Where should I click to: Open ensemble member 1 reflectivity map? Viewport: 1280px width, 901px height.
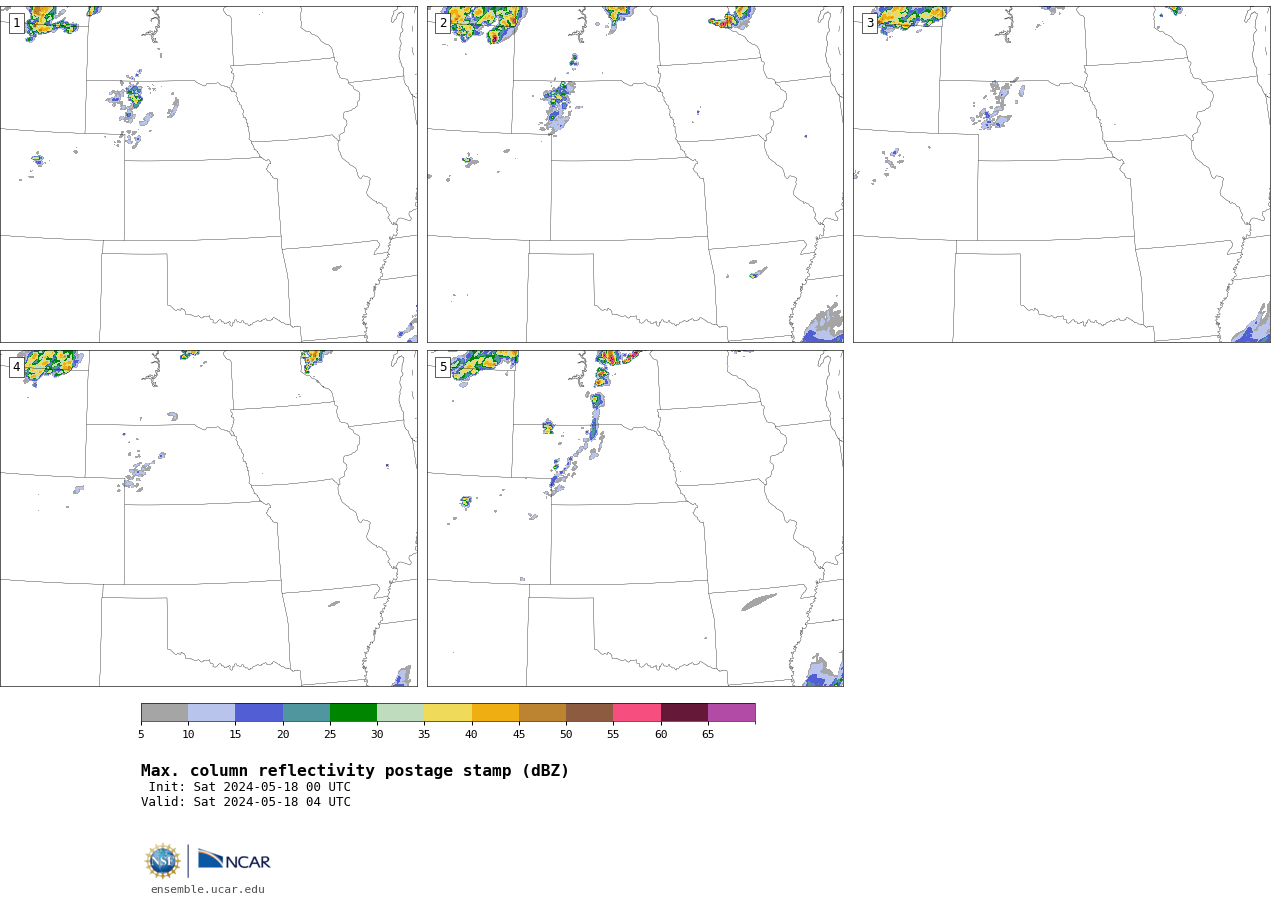(208, 175)
